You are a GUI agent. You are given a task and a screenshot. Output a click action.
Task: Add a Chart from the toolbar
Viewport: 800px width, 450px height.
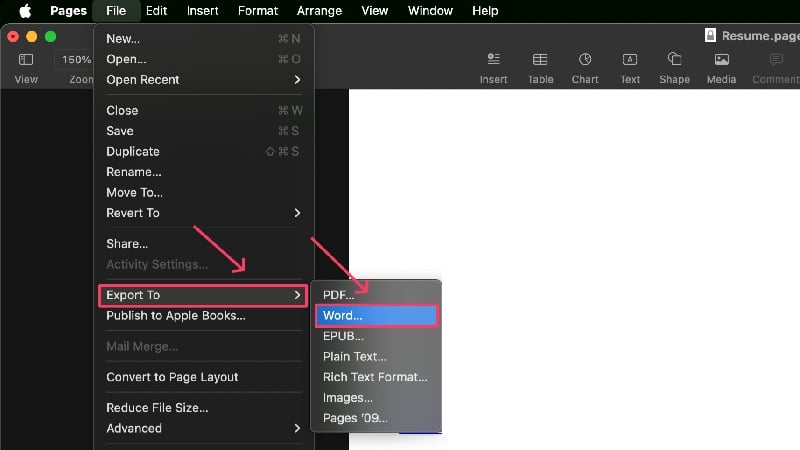tap(585, 59)
